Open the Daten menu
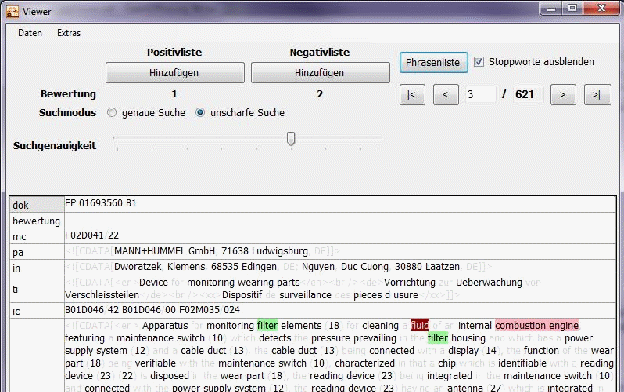The height and width of the screenshot is (392, 624). tap(30, 33)
